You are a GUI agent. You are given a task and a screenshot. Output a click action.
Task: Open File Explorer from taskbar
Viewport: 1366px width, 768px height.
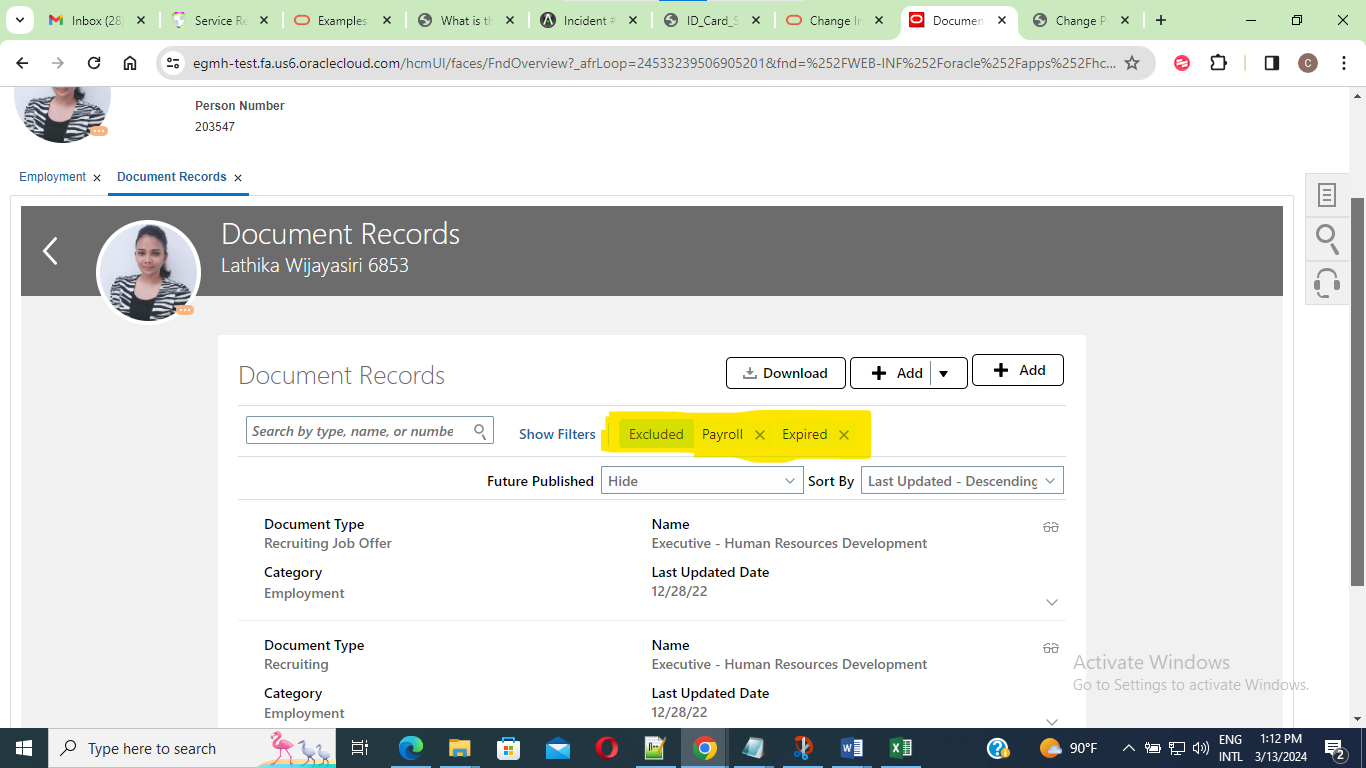click(x=460, y=748)
